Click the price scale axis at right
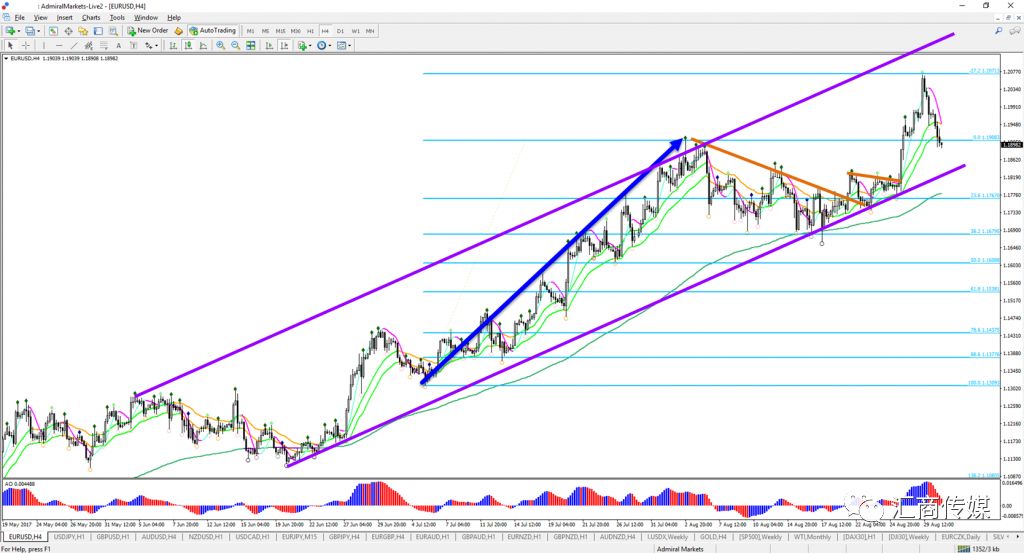Image resolution: width=1024 pixels, height=553 pixels. 1008,250
